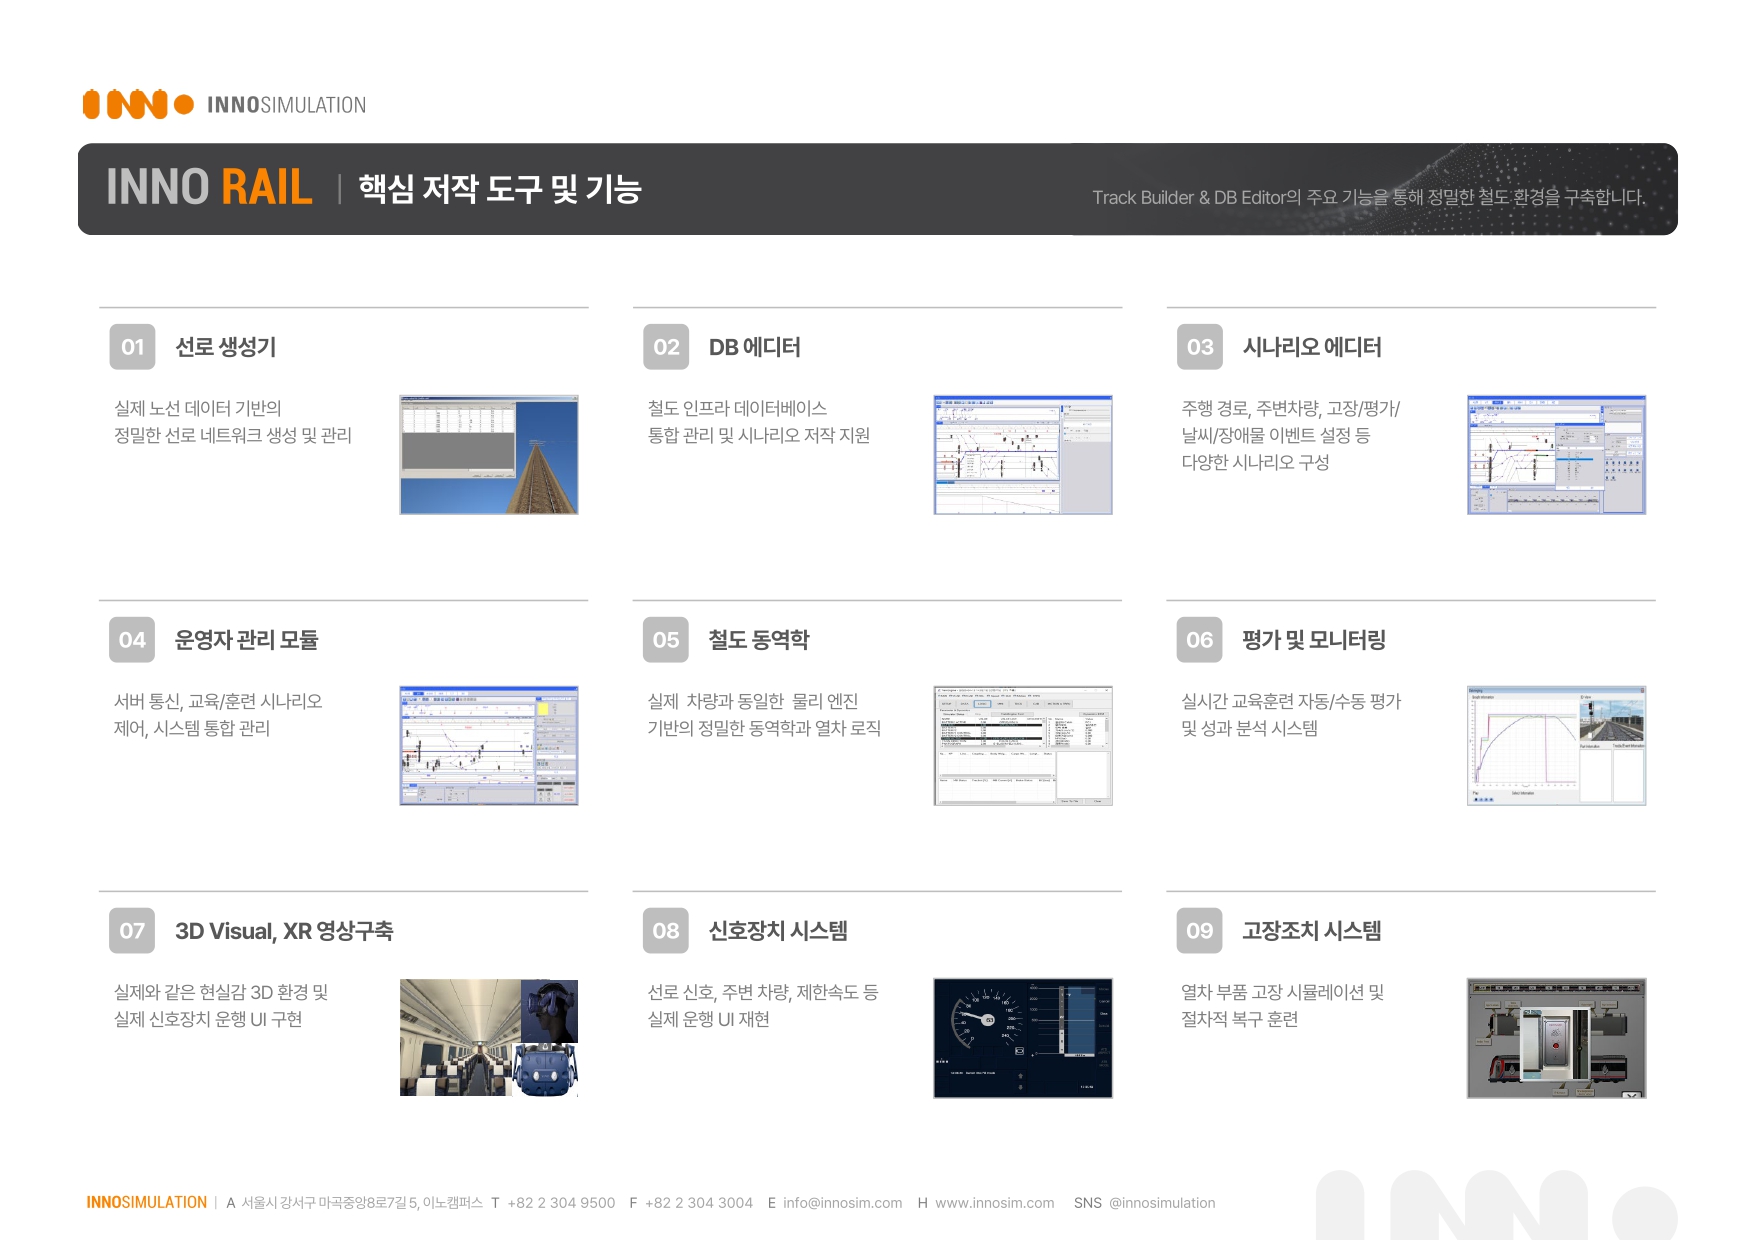Click the banner subtitle '핵심 저작 도구 및 기능'

point(500,188)
